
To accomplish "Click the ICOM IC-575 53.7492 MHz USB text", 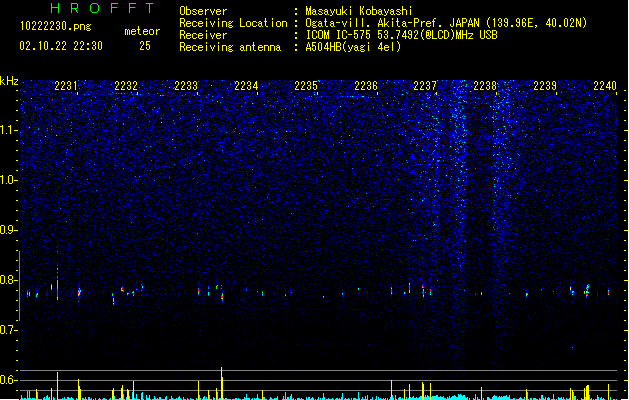I will (401, 35).
